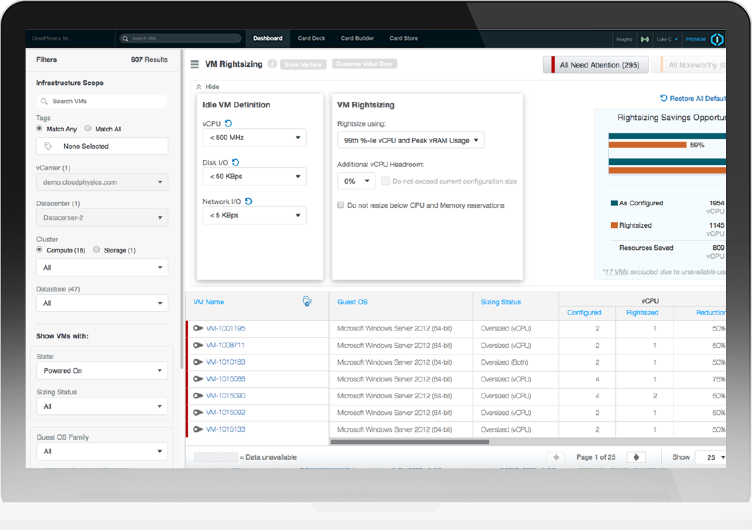Switch to the Card Deck tab
752x531 pixels.
coord(311,39)
